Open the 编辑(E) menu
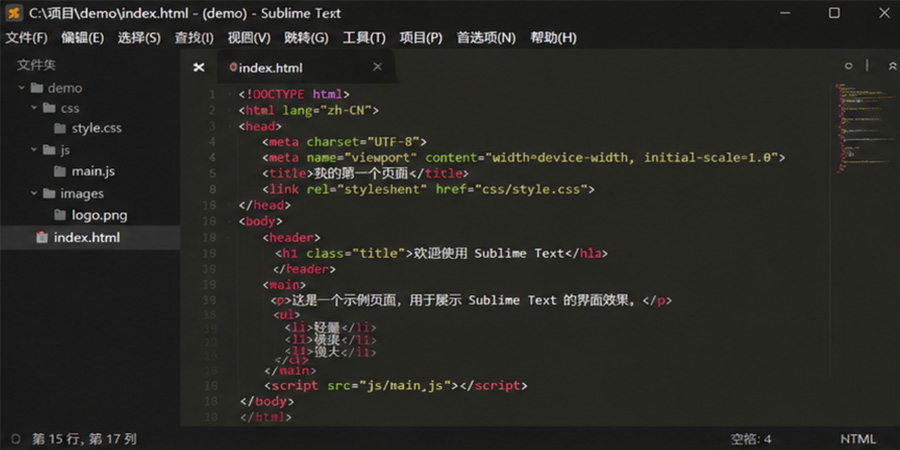 click(x=82, y=38)
